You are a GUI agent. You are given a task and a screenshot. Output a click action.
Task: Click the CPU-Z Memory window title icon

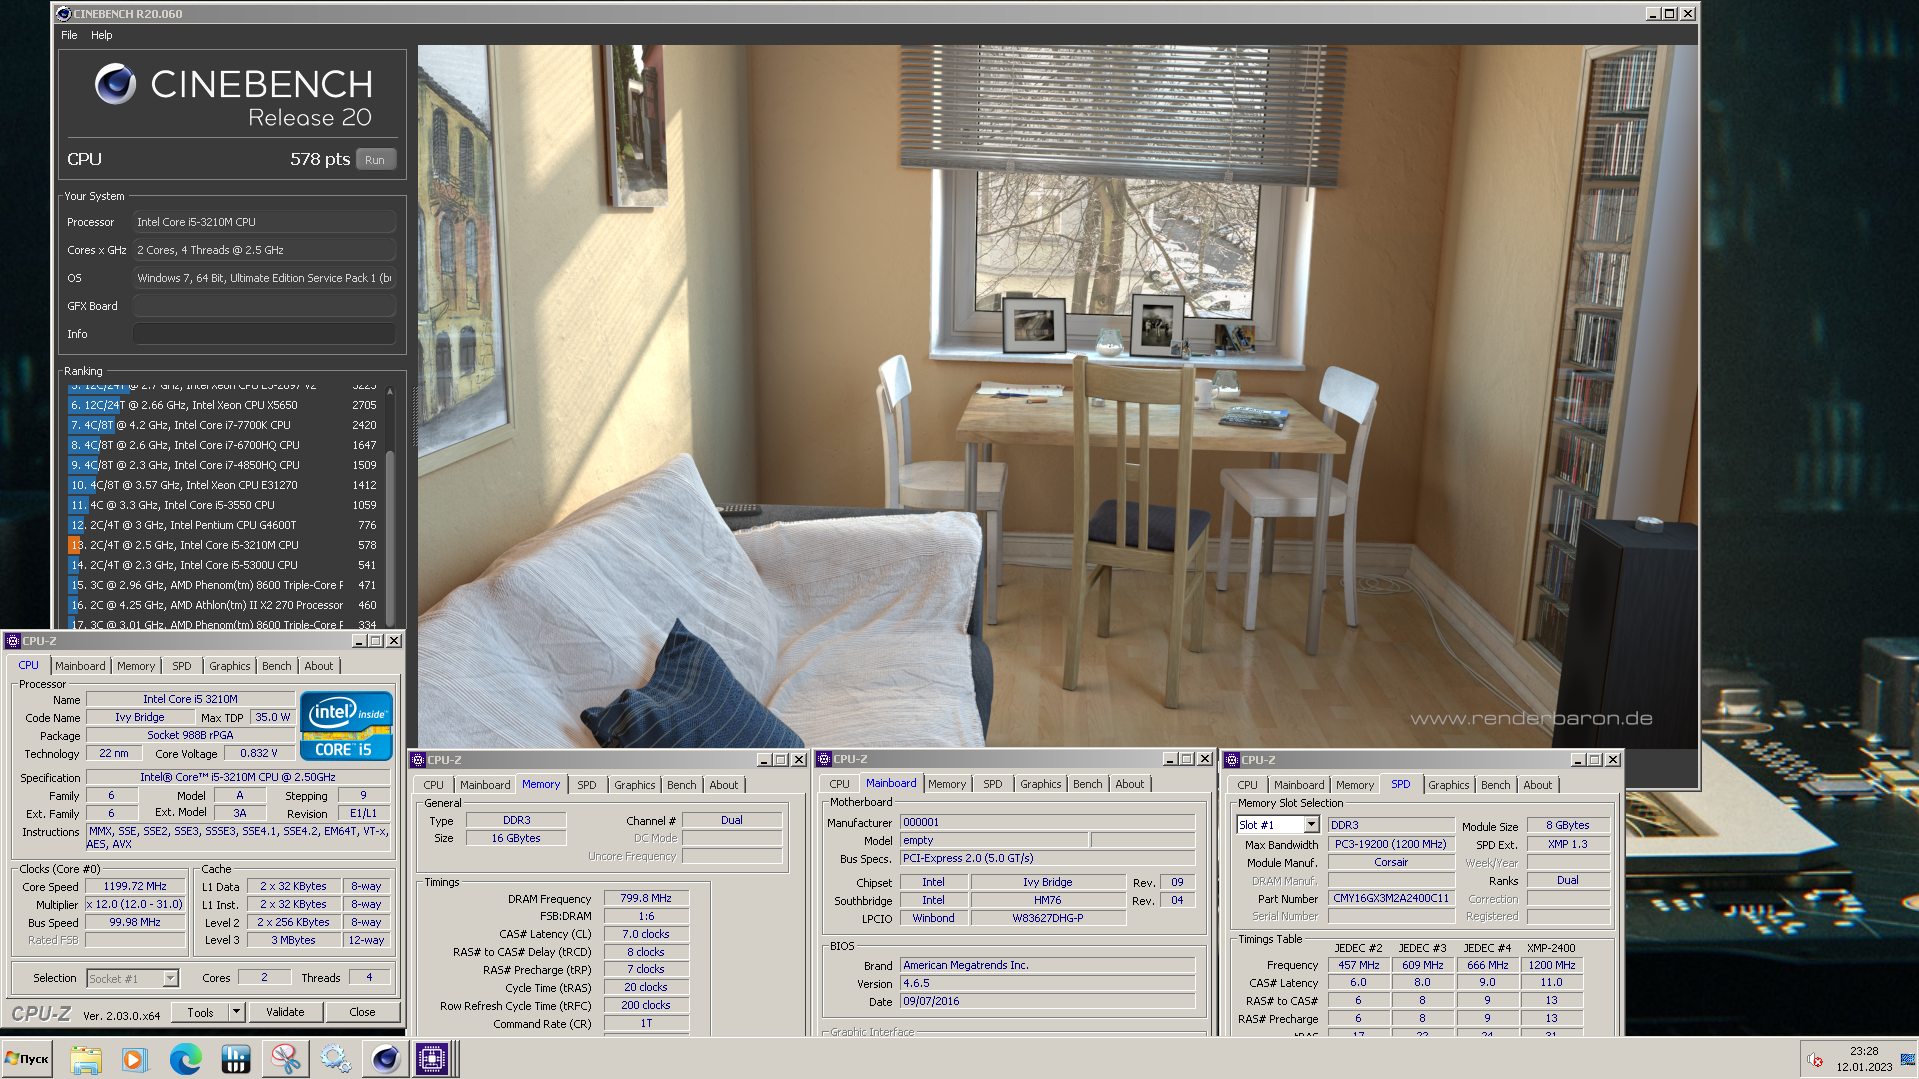point(419,760)
